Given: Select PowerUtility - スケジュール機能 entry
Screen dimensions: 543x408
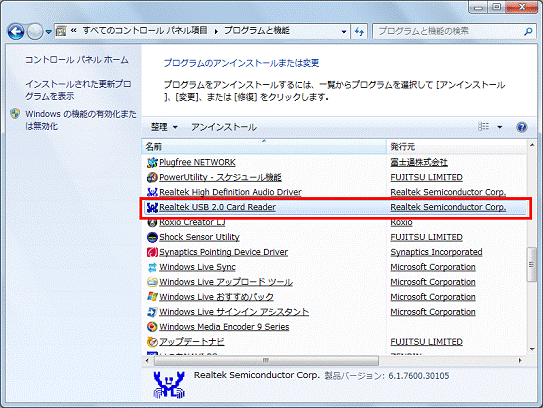Looking at the screenshot, I should [220, 177].
